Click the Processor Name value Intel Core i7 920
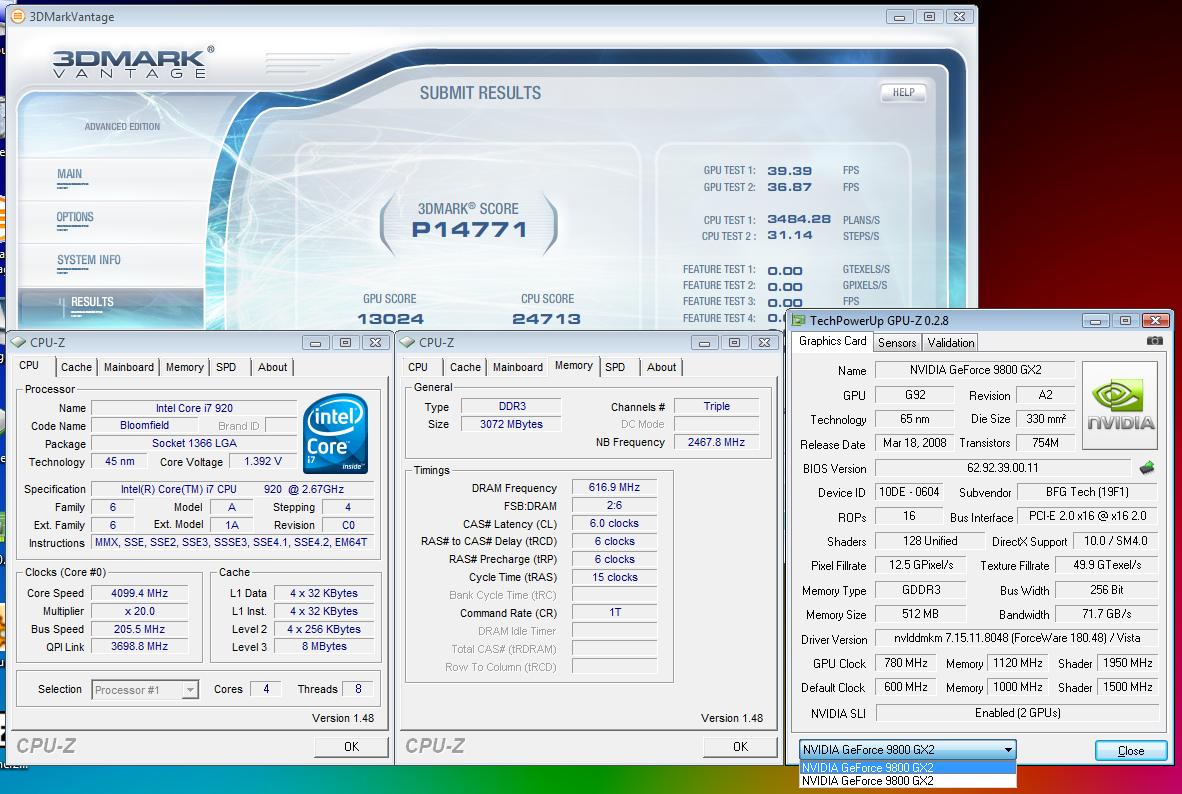Viewport: 1182px width, 794px height. pyautogui.click(x=194, y=408)
